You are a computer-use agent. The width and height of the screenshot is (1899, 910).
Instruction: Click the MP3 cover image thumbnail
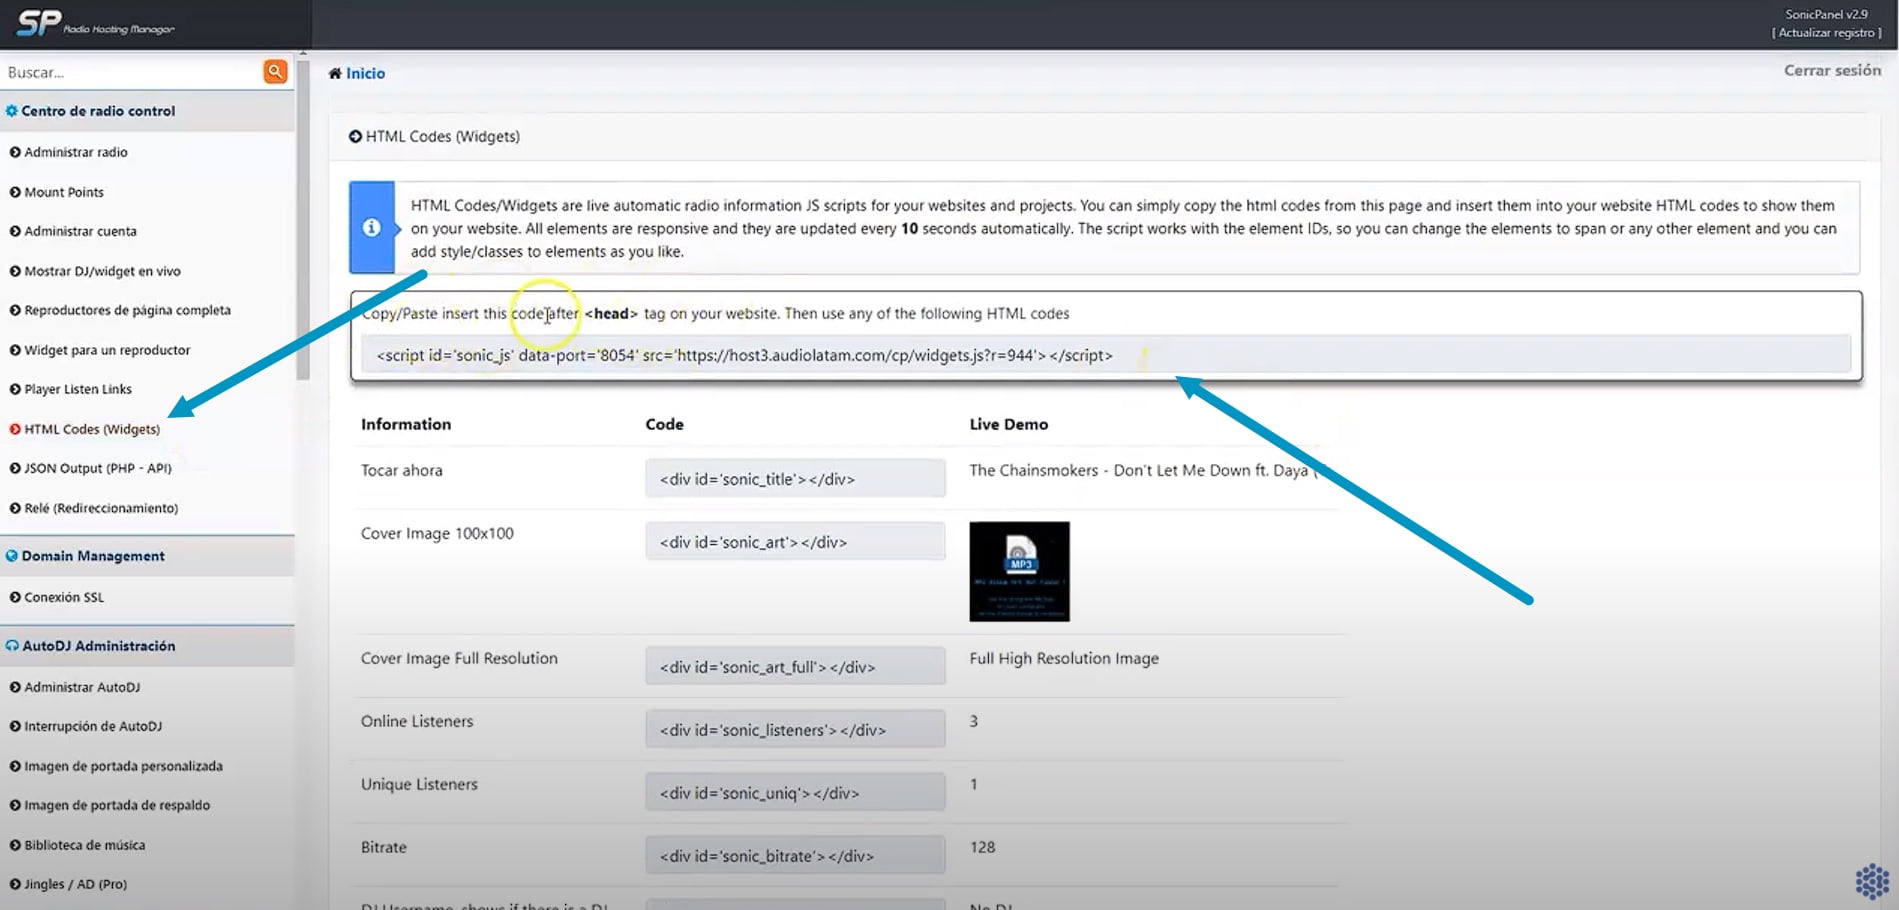pyautogui.click(x=1019, y=571)
